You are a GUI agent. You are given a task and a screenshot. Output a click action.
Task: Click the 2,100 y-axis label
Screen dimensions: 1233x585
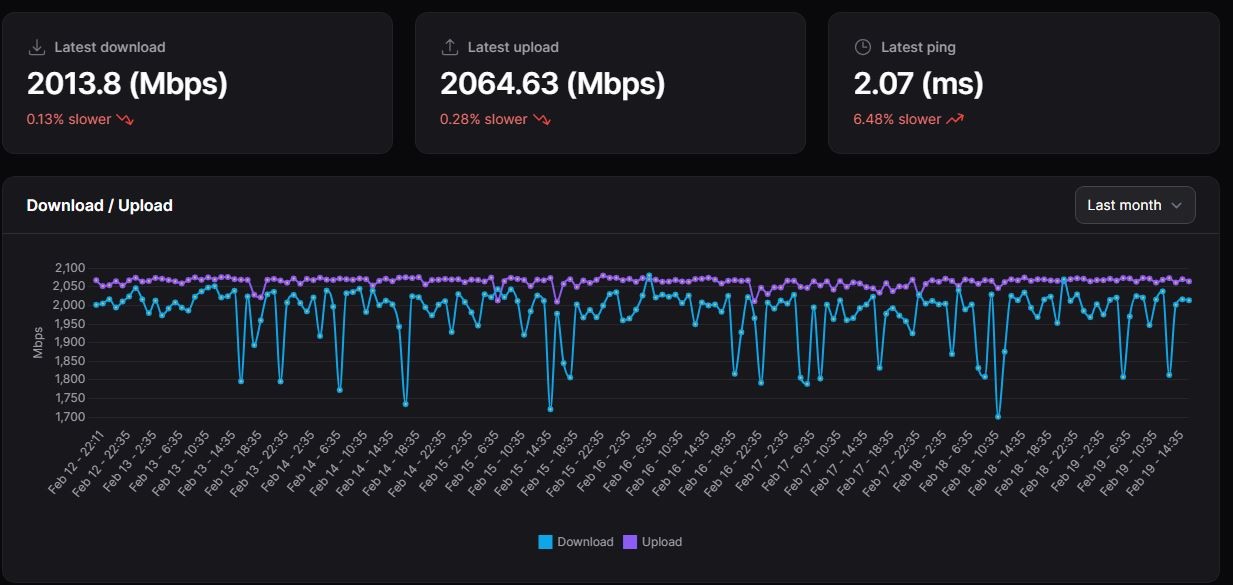(72, 268)
